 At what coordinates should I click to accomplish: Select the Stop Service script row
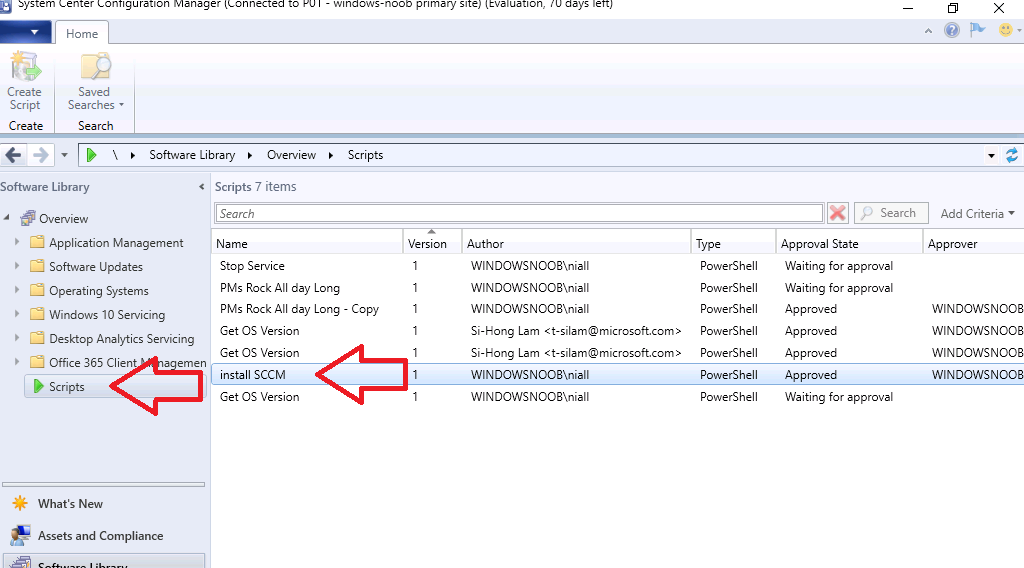point(618,266)
